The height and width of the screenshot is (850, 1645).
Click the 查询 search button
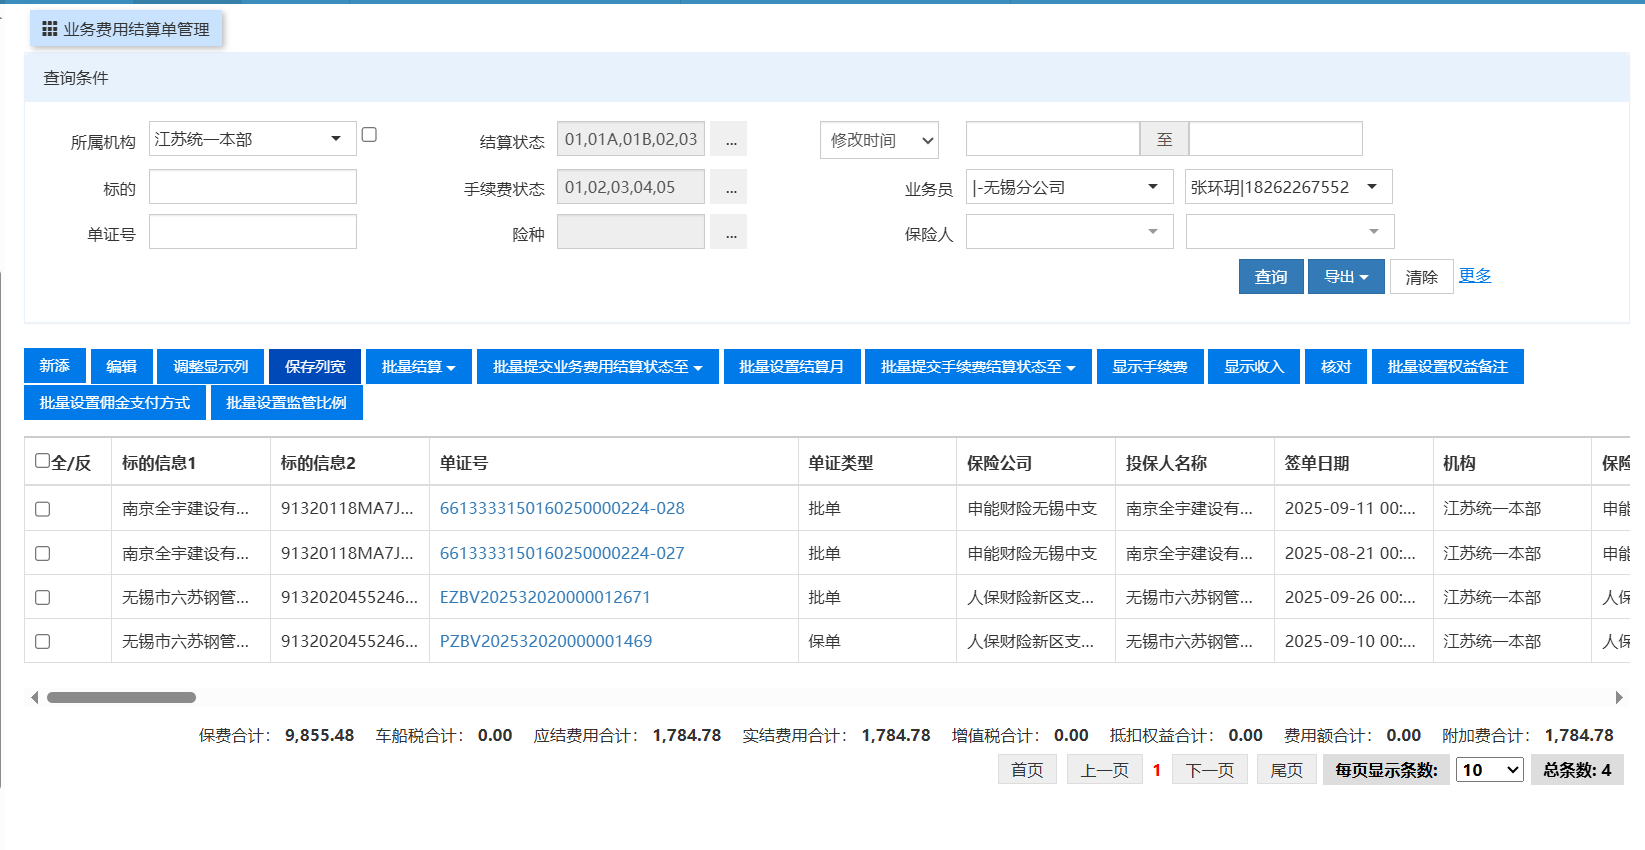point(1271,277)
